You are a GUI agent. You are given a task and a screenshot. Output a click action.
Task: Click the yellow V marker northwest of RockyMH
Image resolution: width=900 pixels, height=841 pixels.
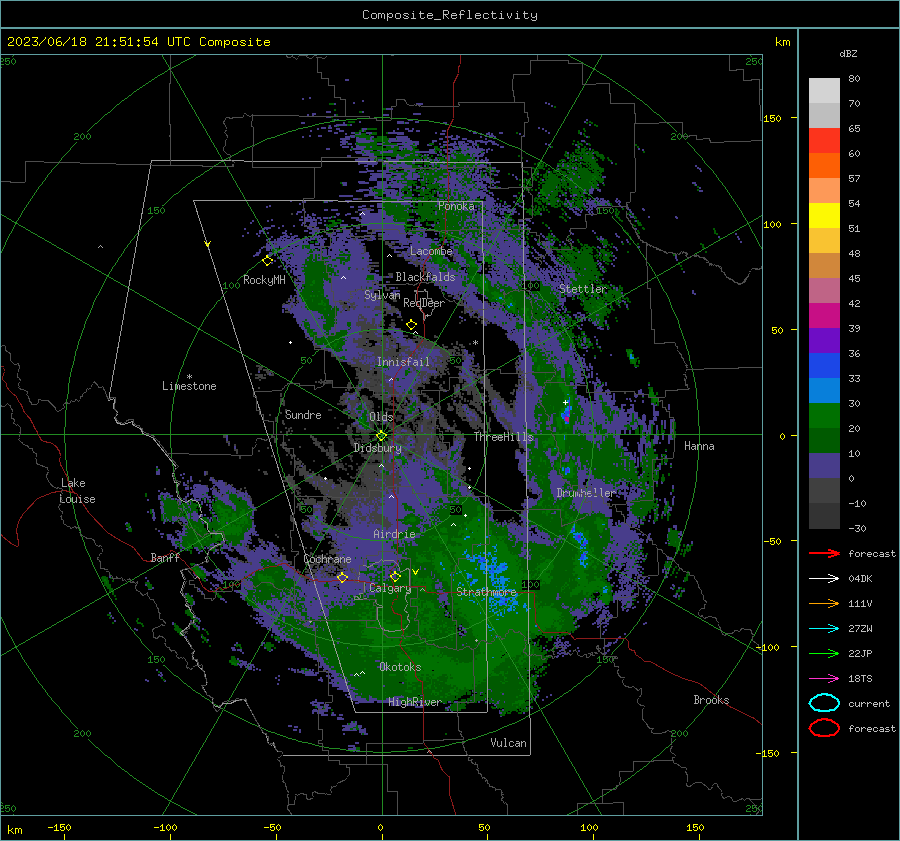[x=208, y=244]
